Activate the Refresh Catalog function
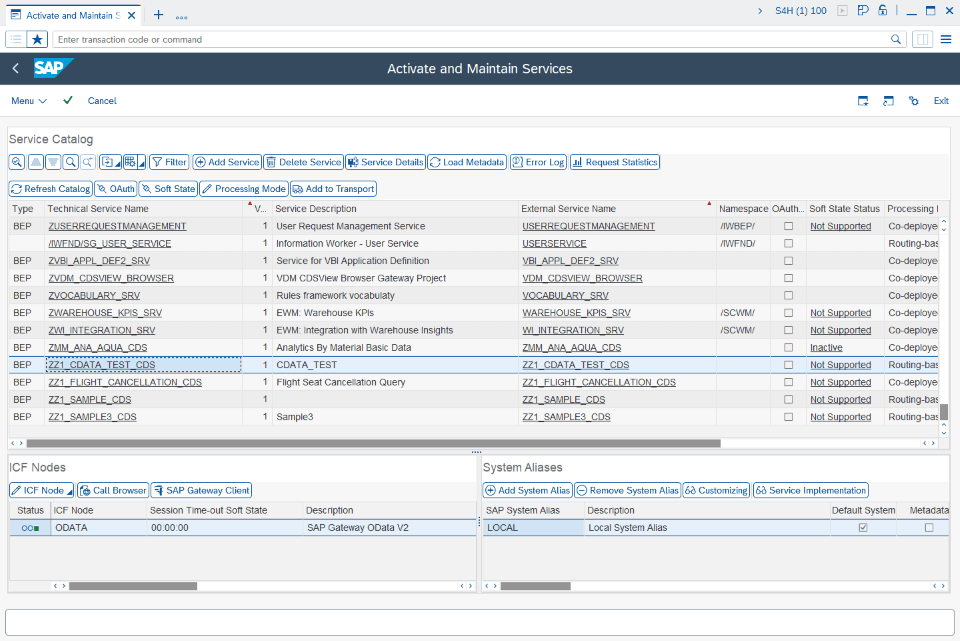 50,188
